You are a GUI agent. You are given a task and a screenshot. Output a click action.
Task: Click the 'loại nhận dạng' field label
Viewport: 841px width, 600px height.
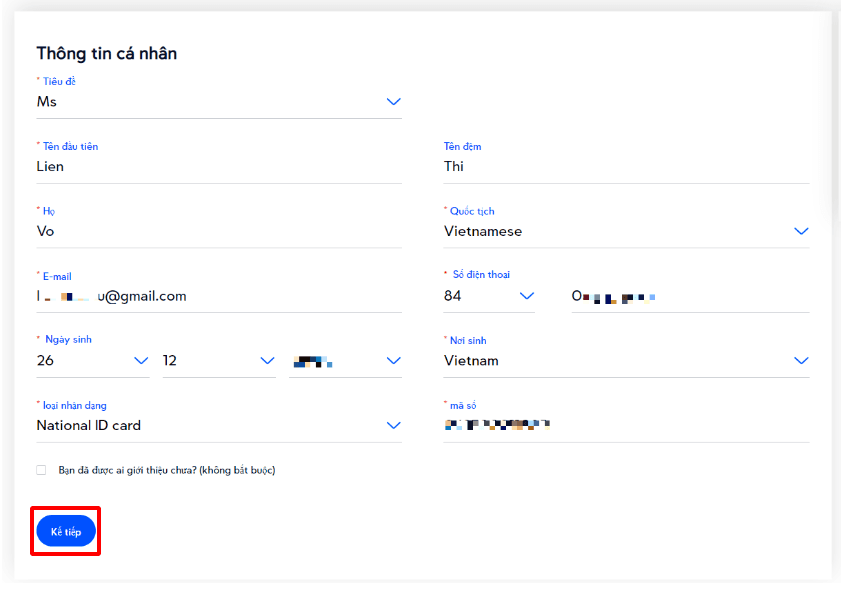[x=75, y=405]
